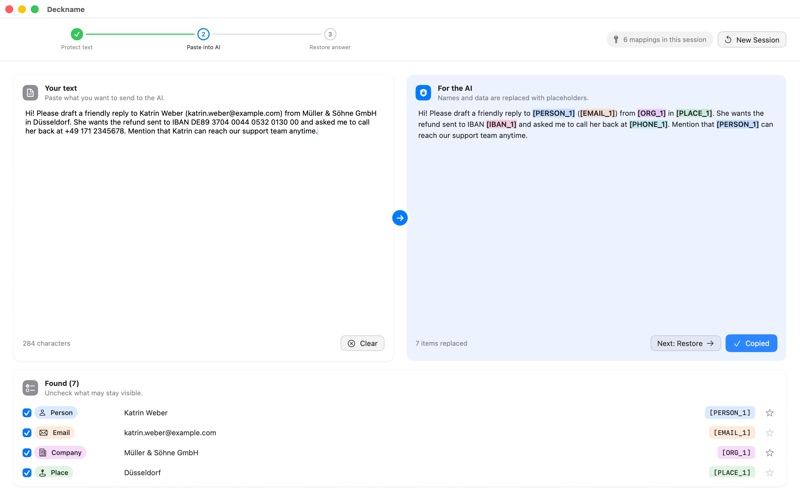Star the Düsseldorf place mapping
The height and width of the screenshot is (500, 800).
pyautogui.click(x=769, y=472)
